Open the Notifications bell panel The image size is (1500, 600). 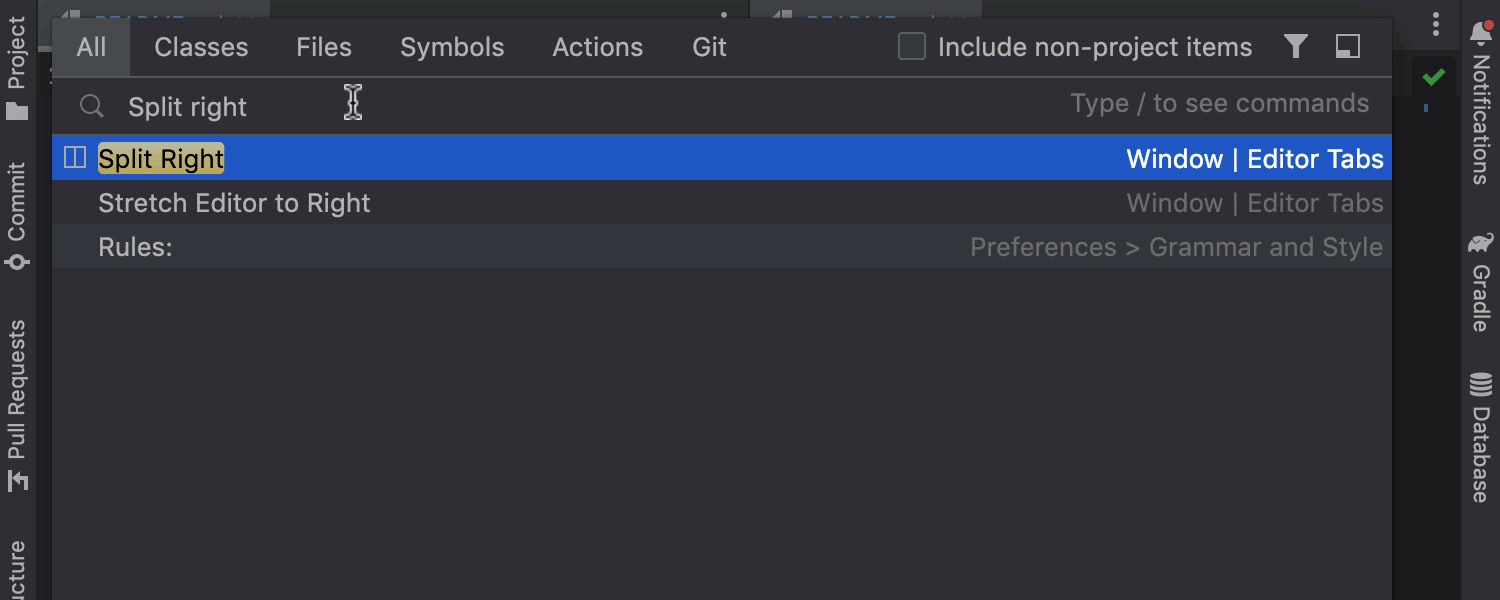(1481, 100)
